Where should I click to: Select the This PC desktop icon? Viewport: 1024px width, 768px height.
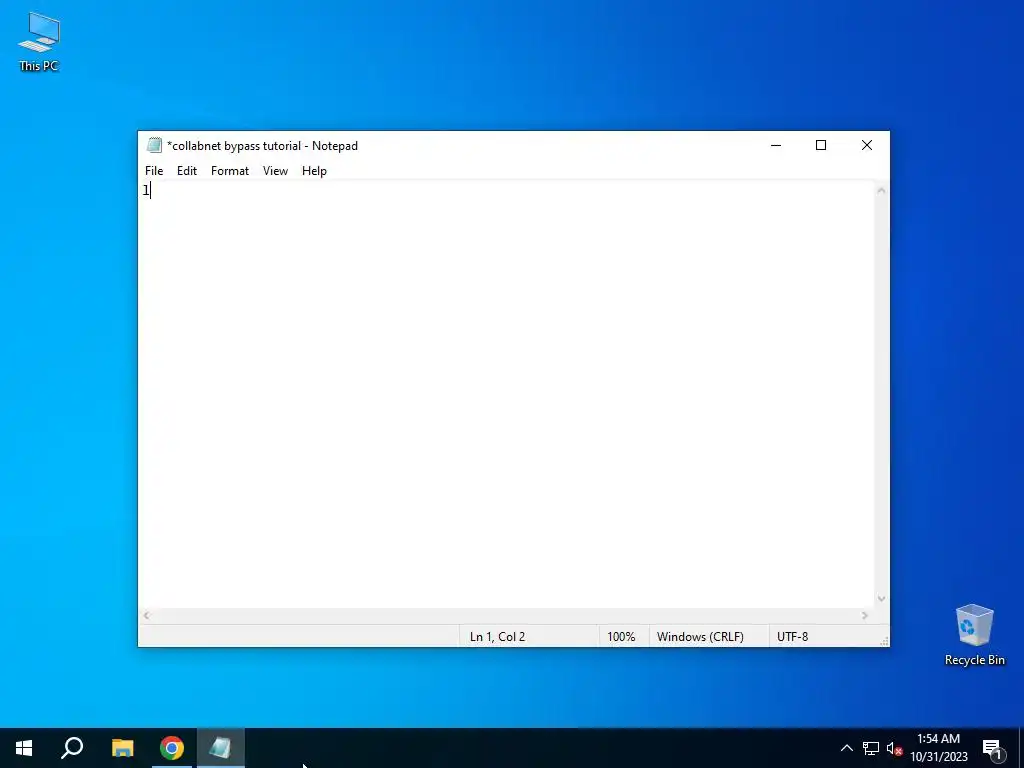coord(39,42)
